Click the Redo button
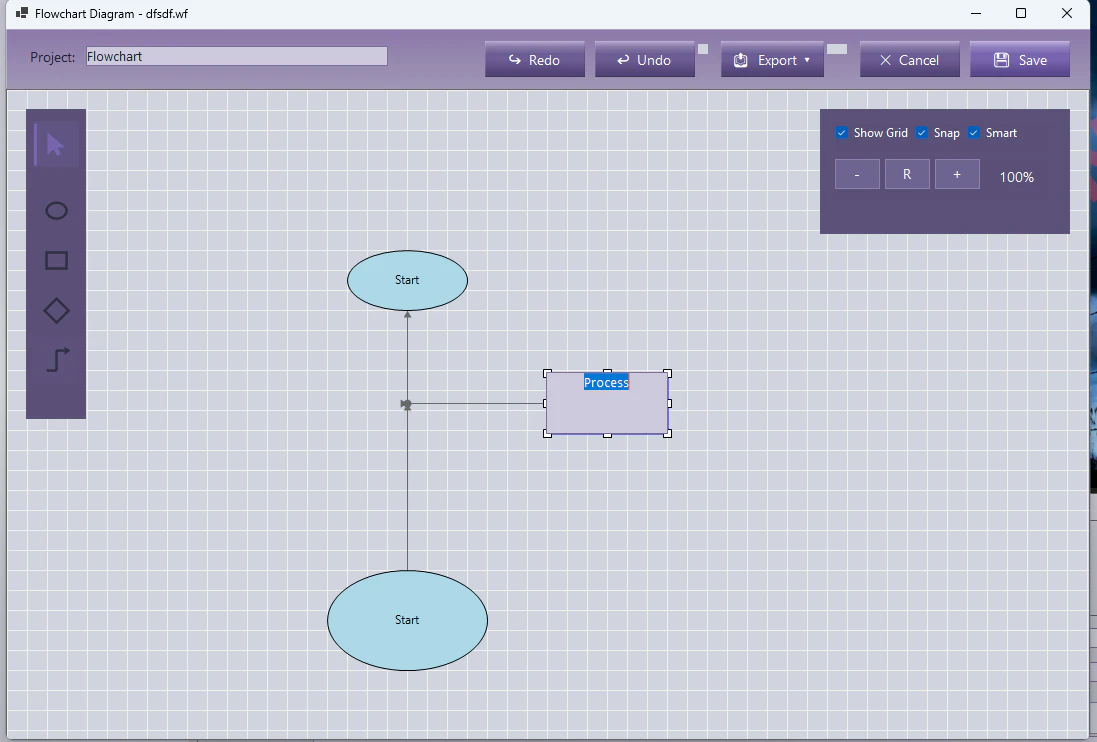Viewport: 1097px width, 742px height. (x=535, y=60)
